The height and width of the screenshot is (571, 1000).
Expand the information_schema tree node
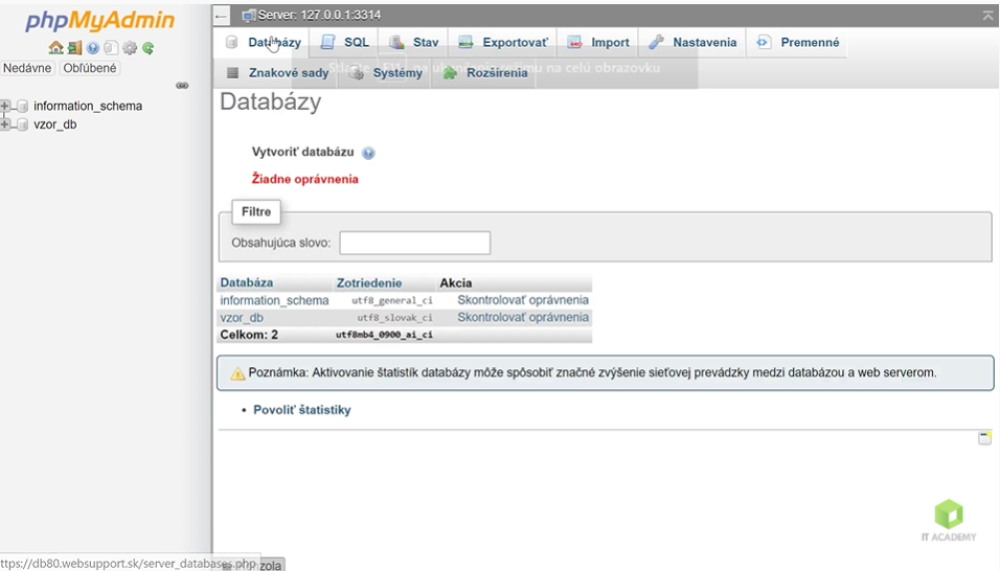[6, 106]
